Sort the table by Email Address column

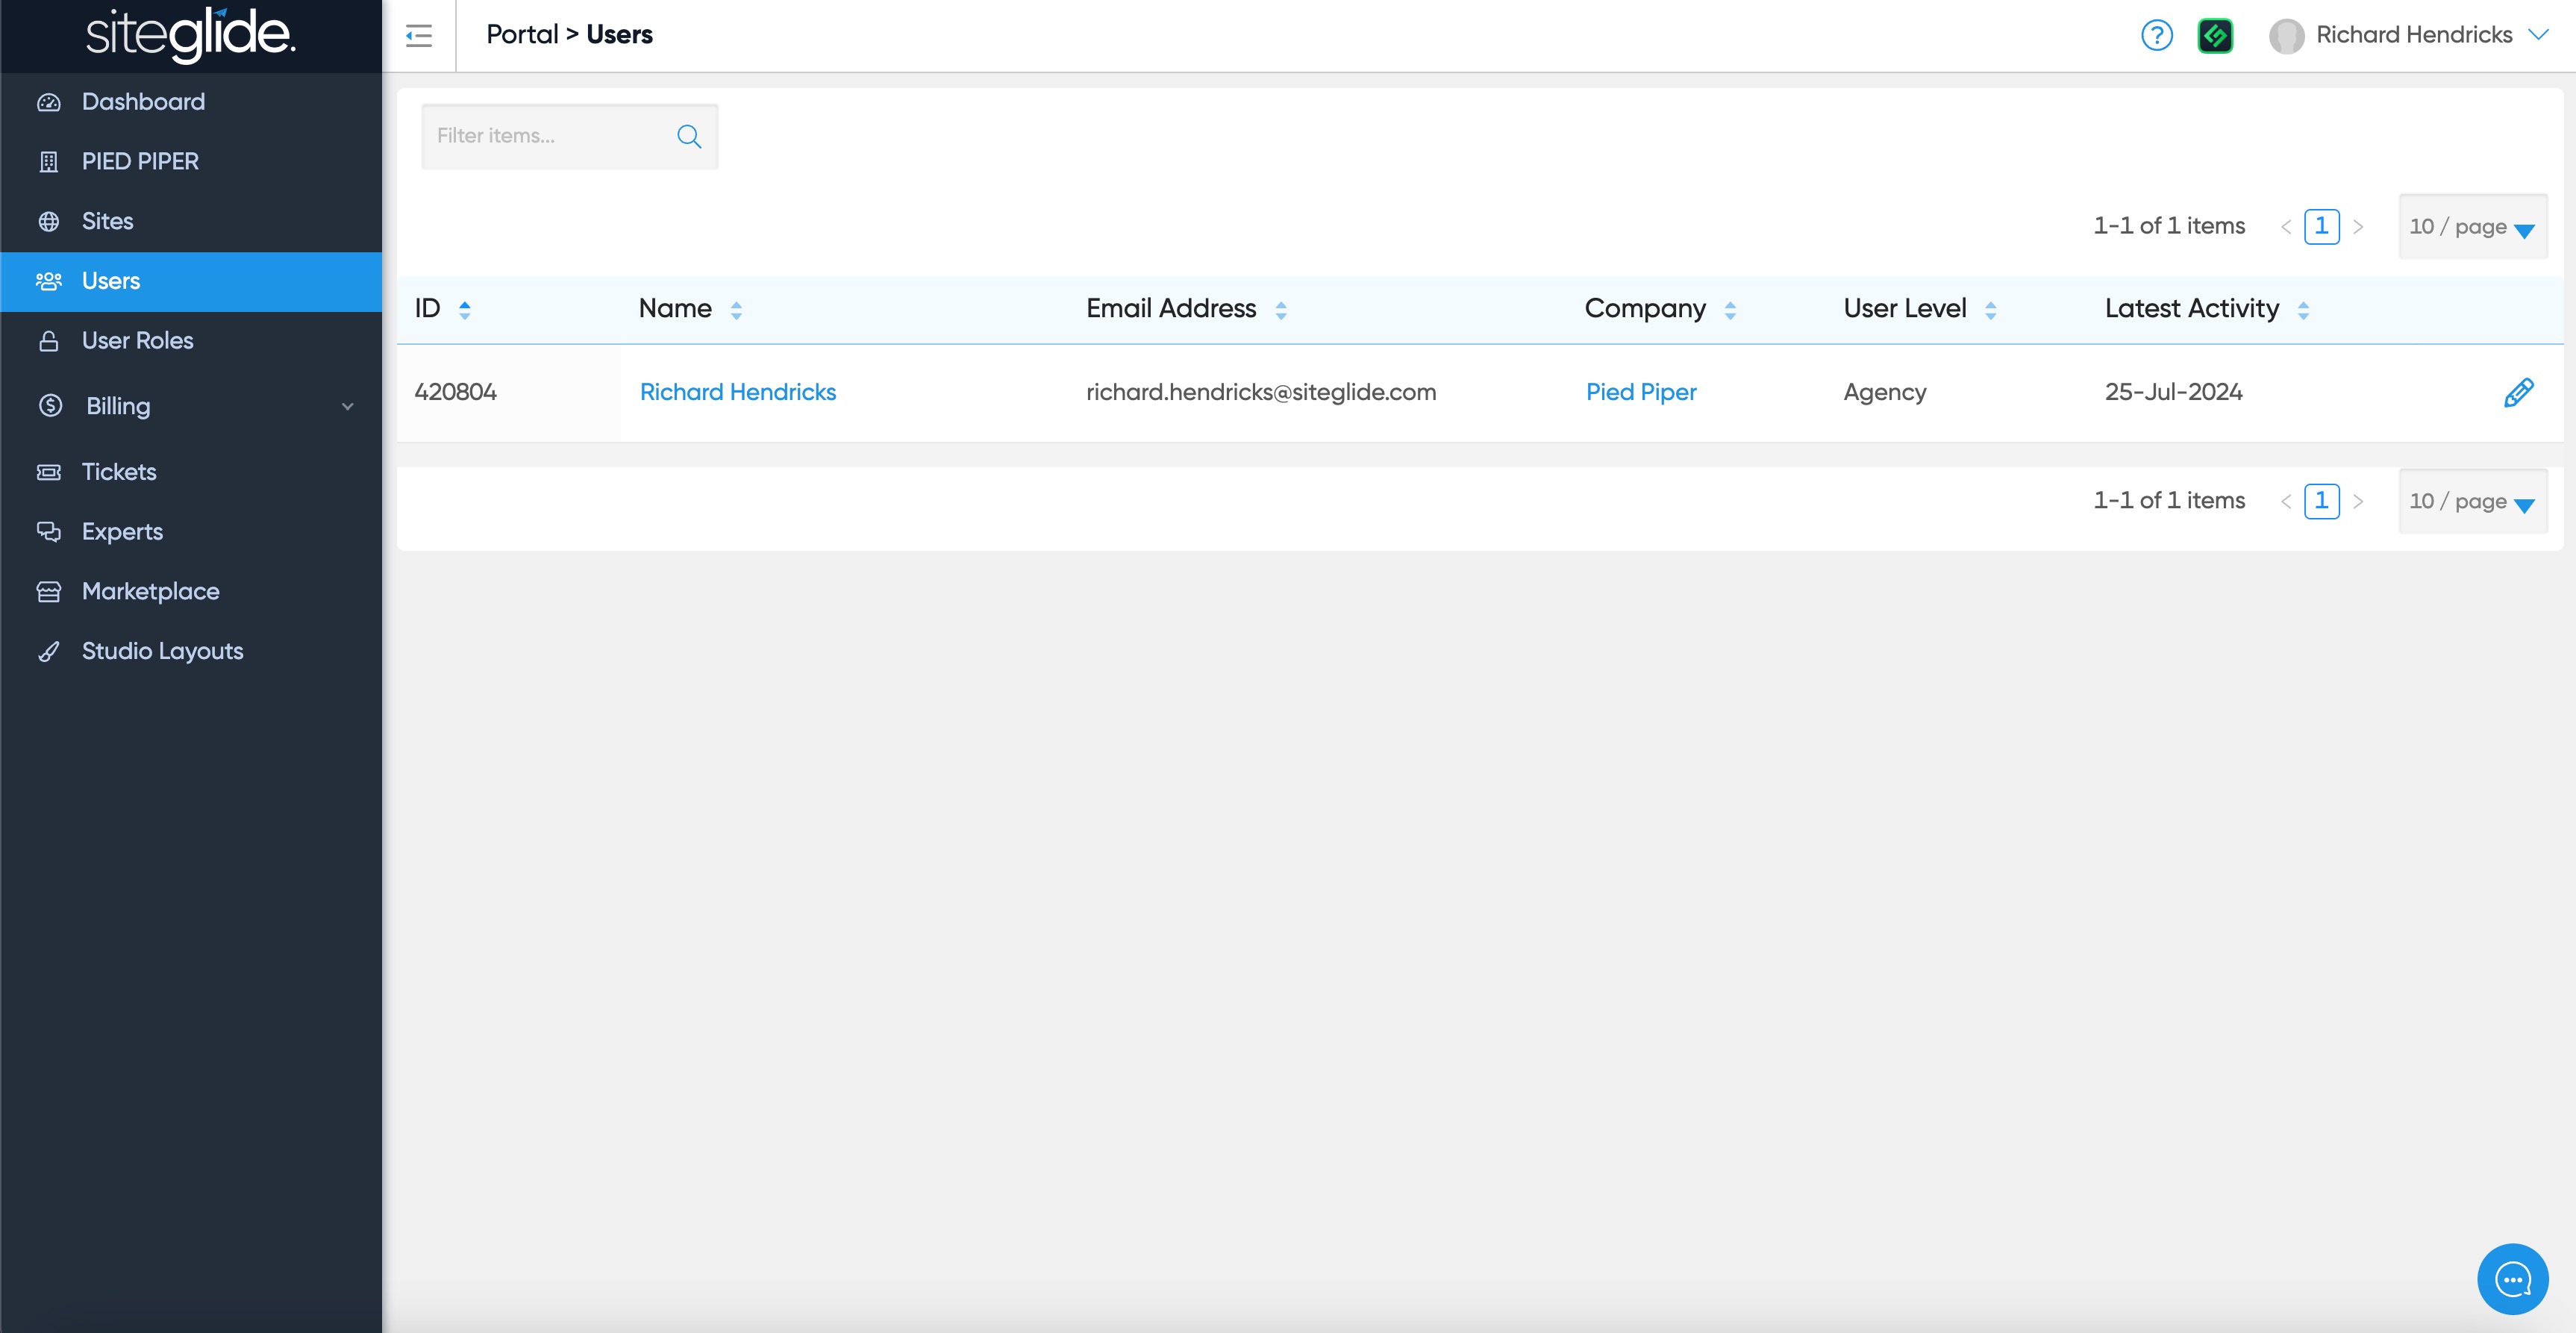(1281, 310)
